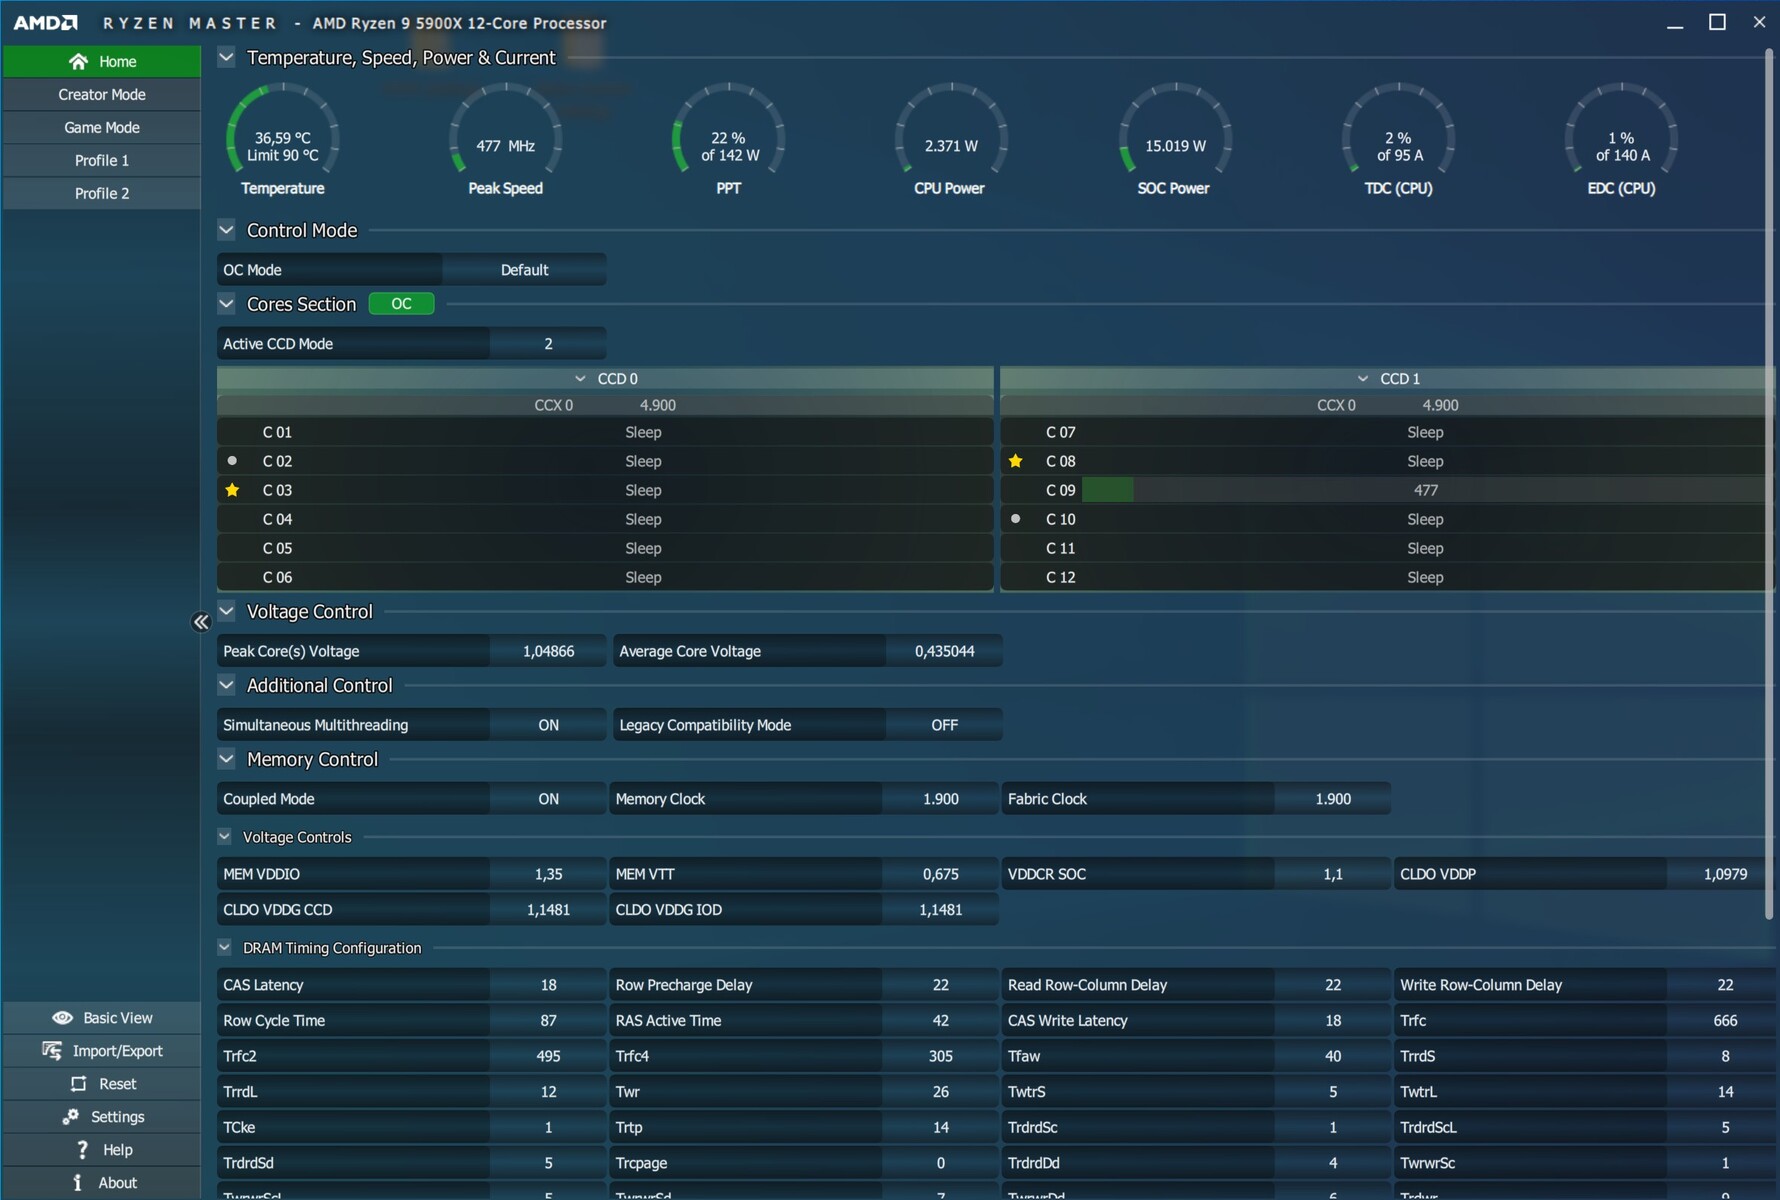Image resolution: width=1780 pixels, height=1200 pixels.
Task: Toggle the Simultaneous Multithreading ON value
Action: click(x=548, y=725)
